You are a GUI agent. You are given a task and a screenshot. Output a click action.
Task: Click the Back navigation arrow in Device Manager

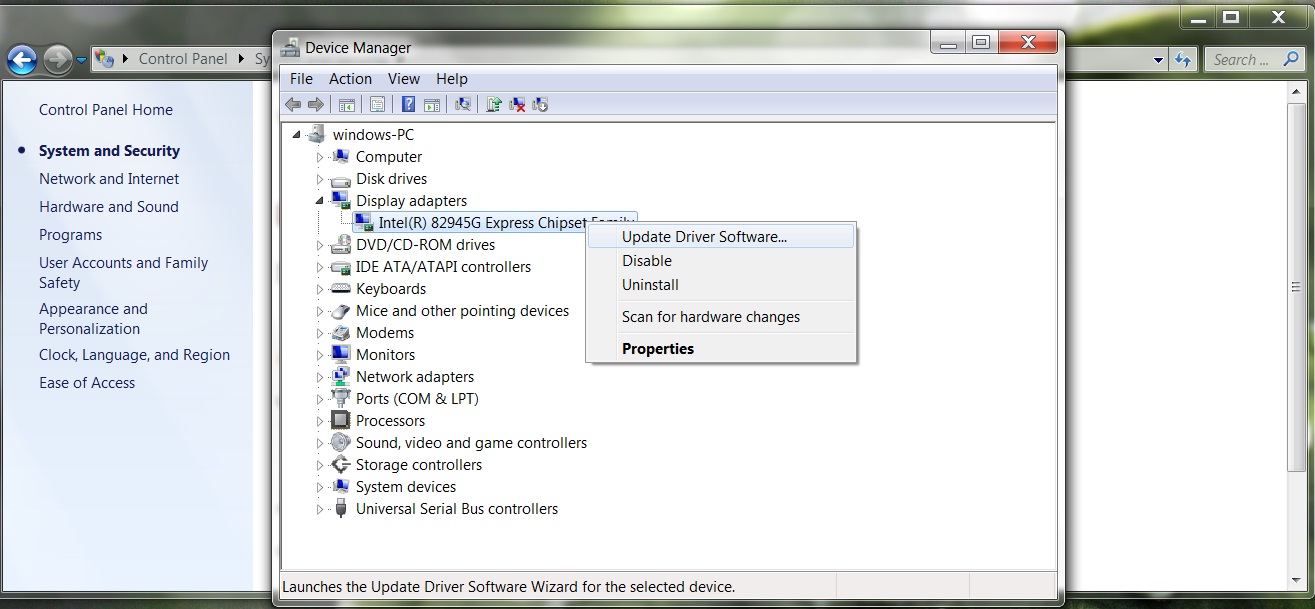pyautogui.click(x=293, y=103)
